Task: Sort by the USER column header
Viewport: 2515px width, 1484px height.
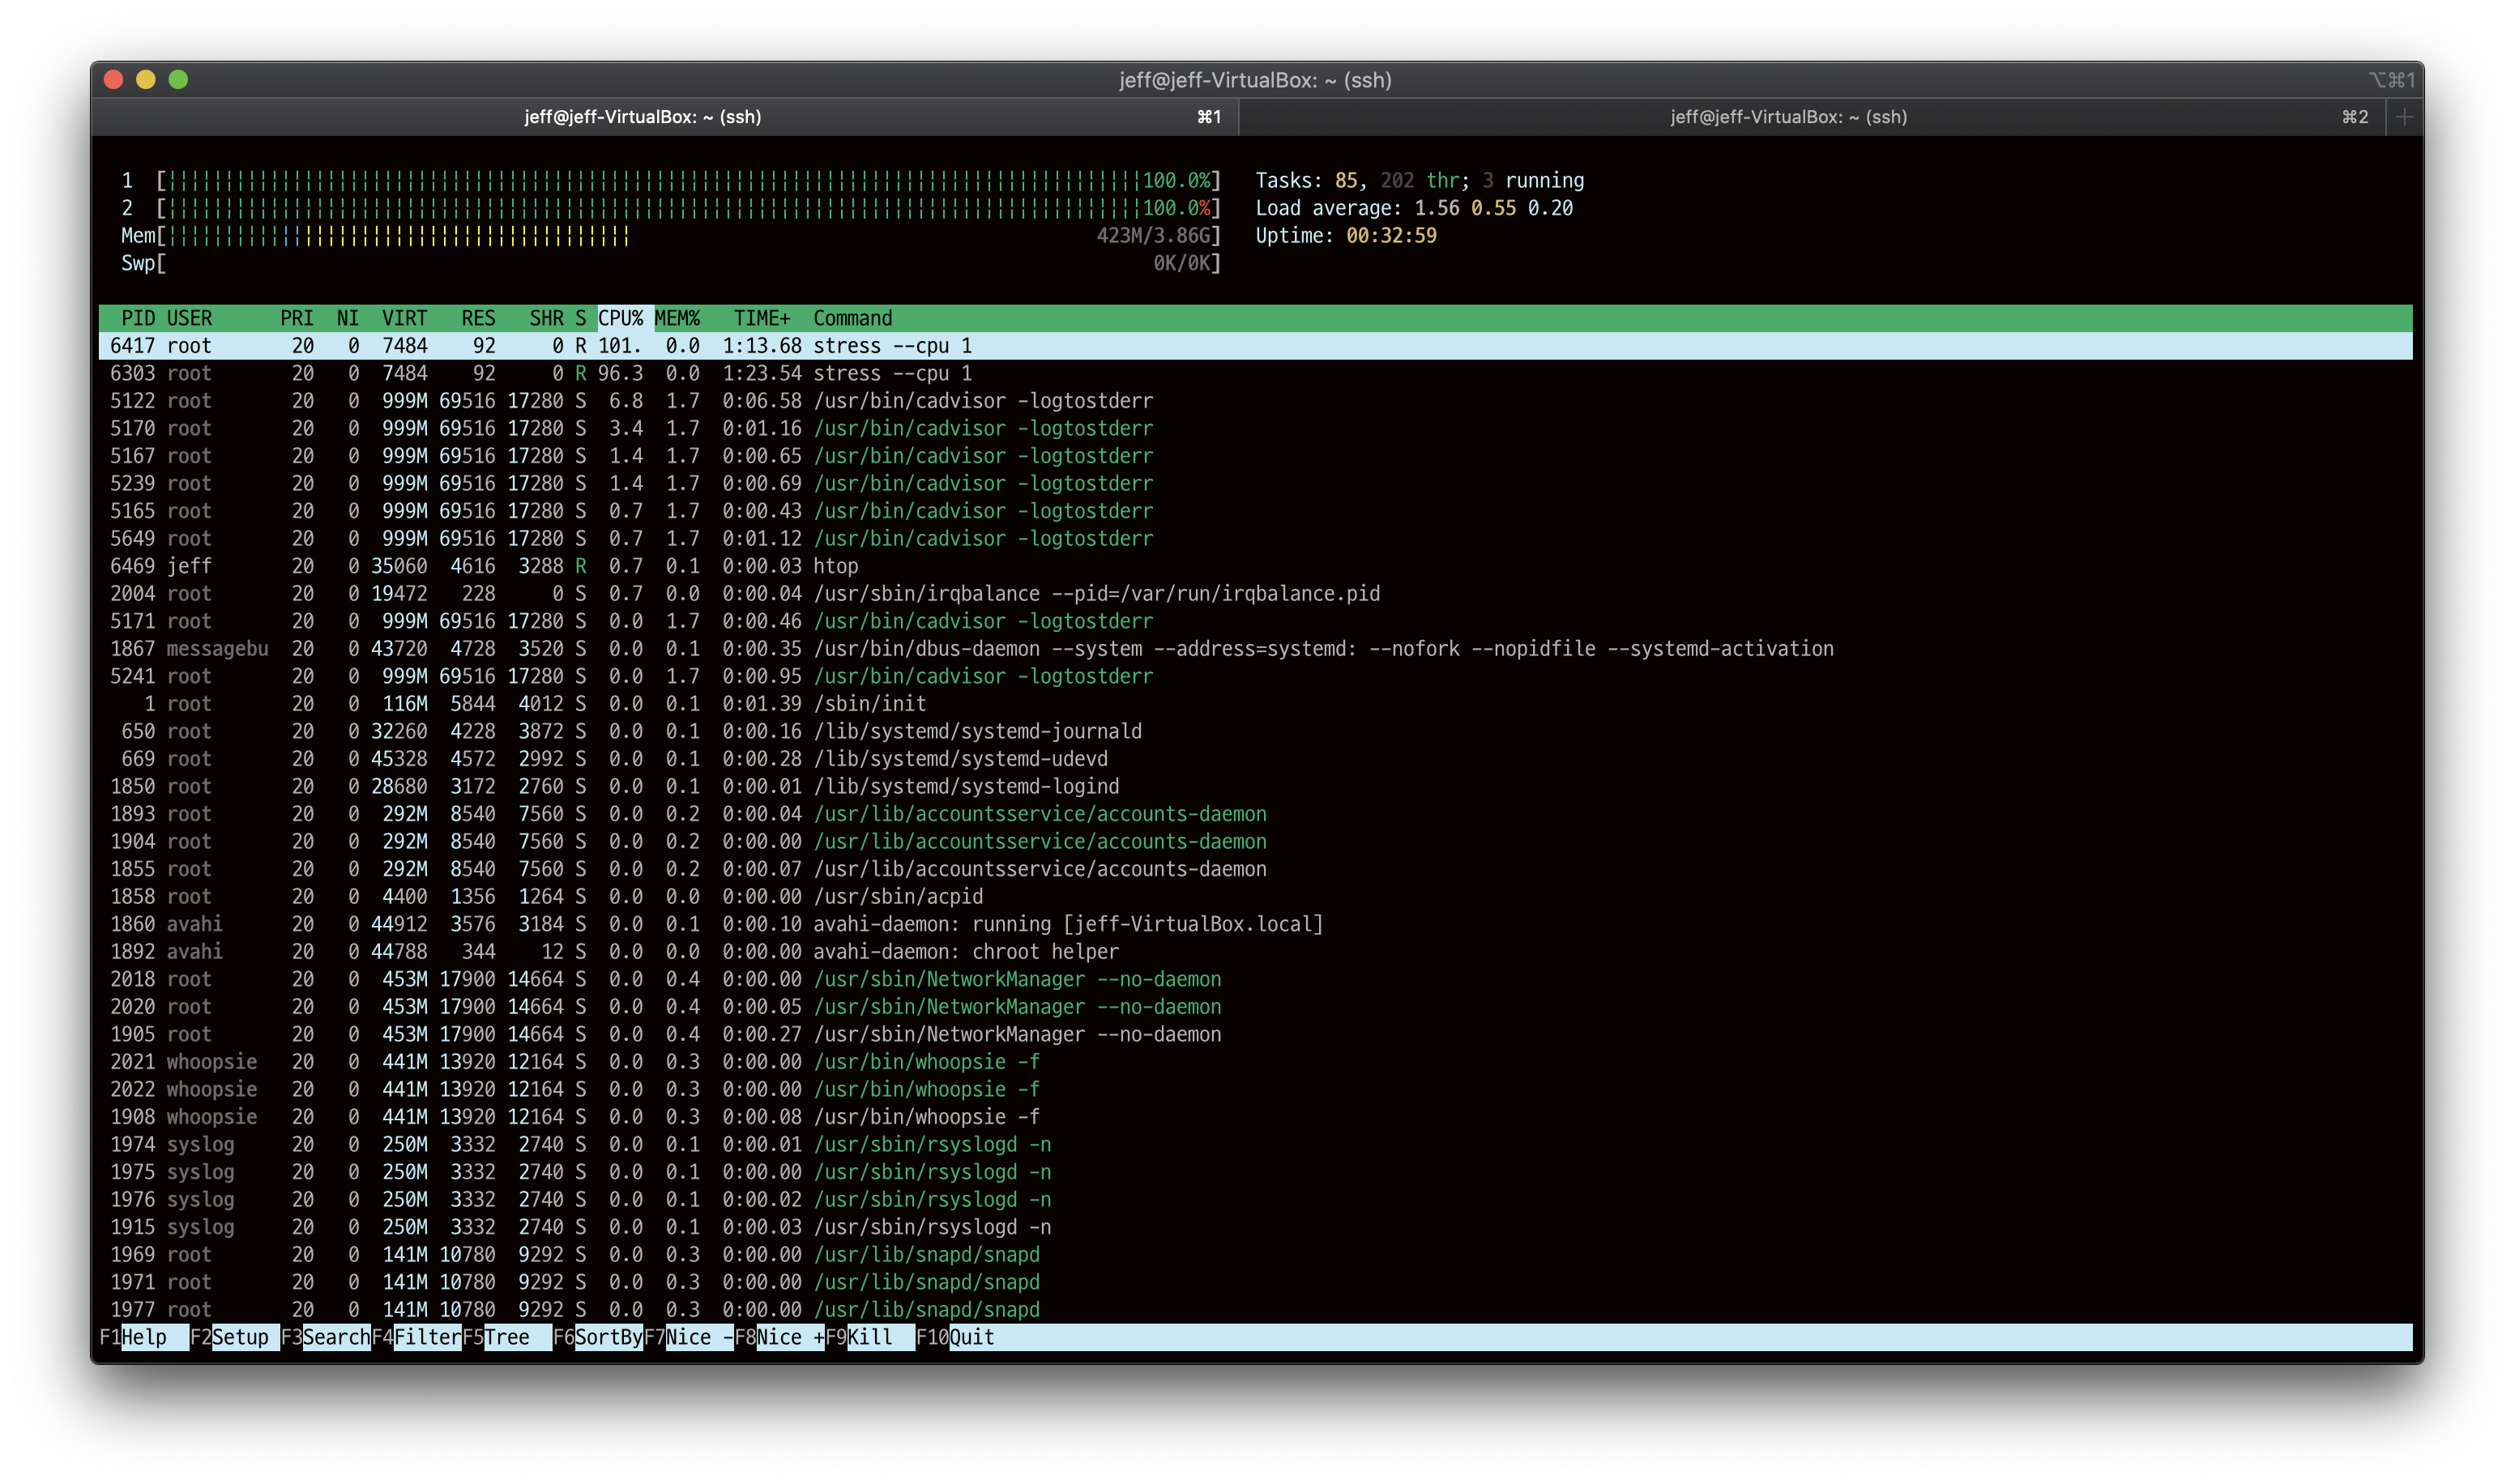Action: pyautogui.click(x=188, y=318)
